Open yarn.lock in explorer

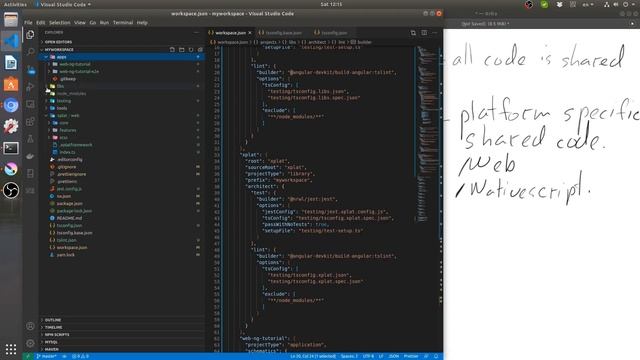point(122,255)
